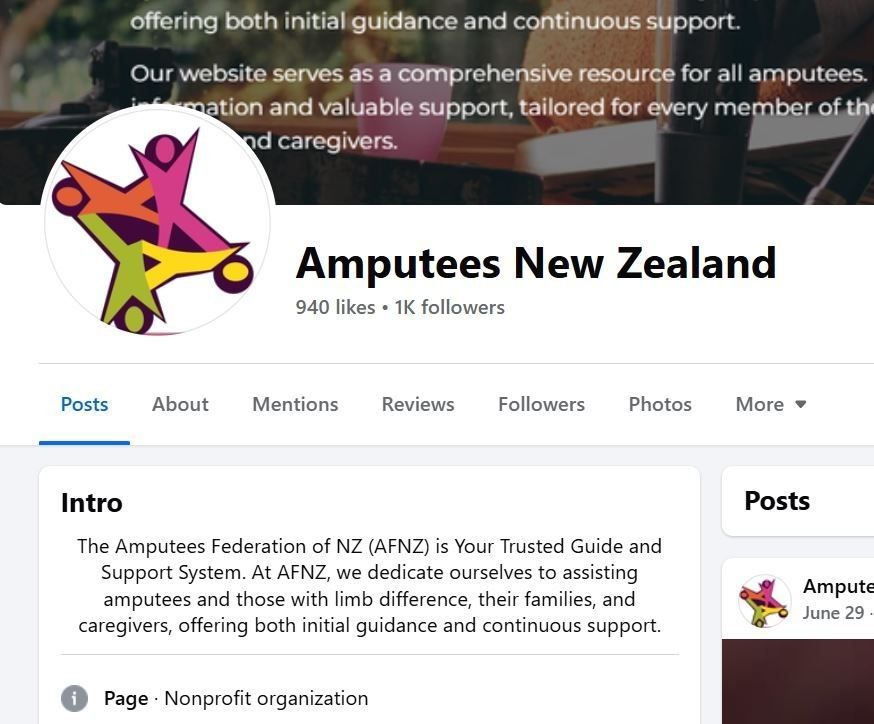
Task: Click the 940 likes link
Action: click(335, 307)
